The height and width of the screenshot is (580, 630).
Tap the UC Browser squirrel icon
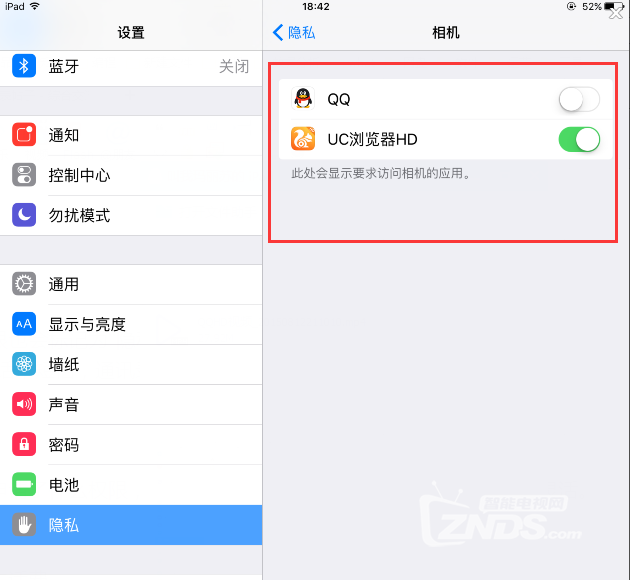[303, 139]
